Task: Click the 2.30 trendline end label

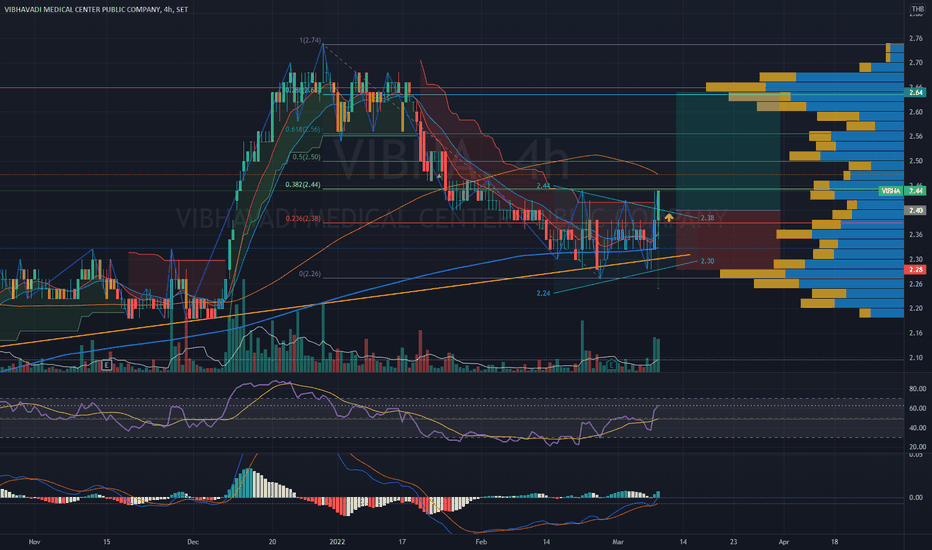Action: tap(707, 261)
